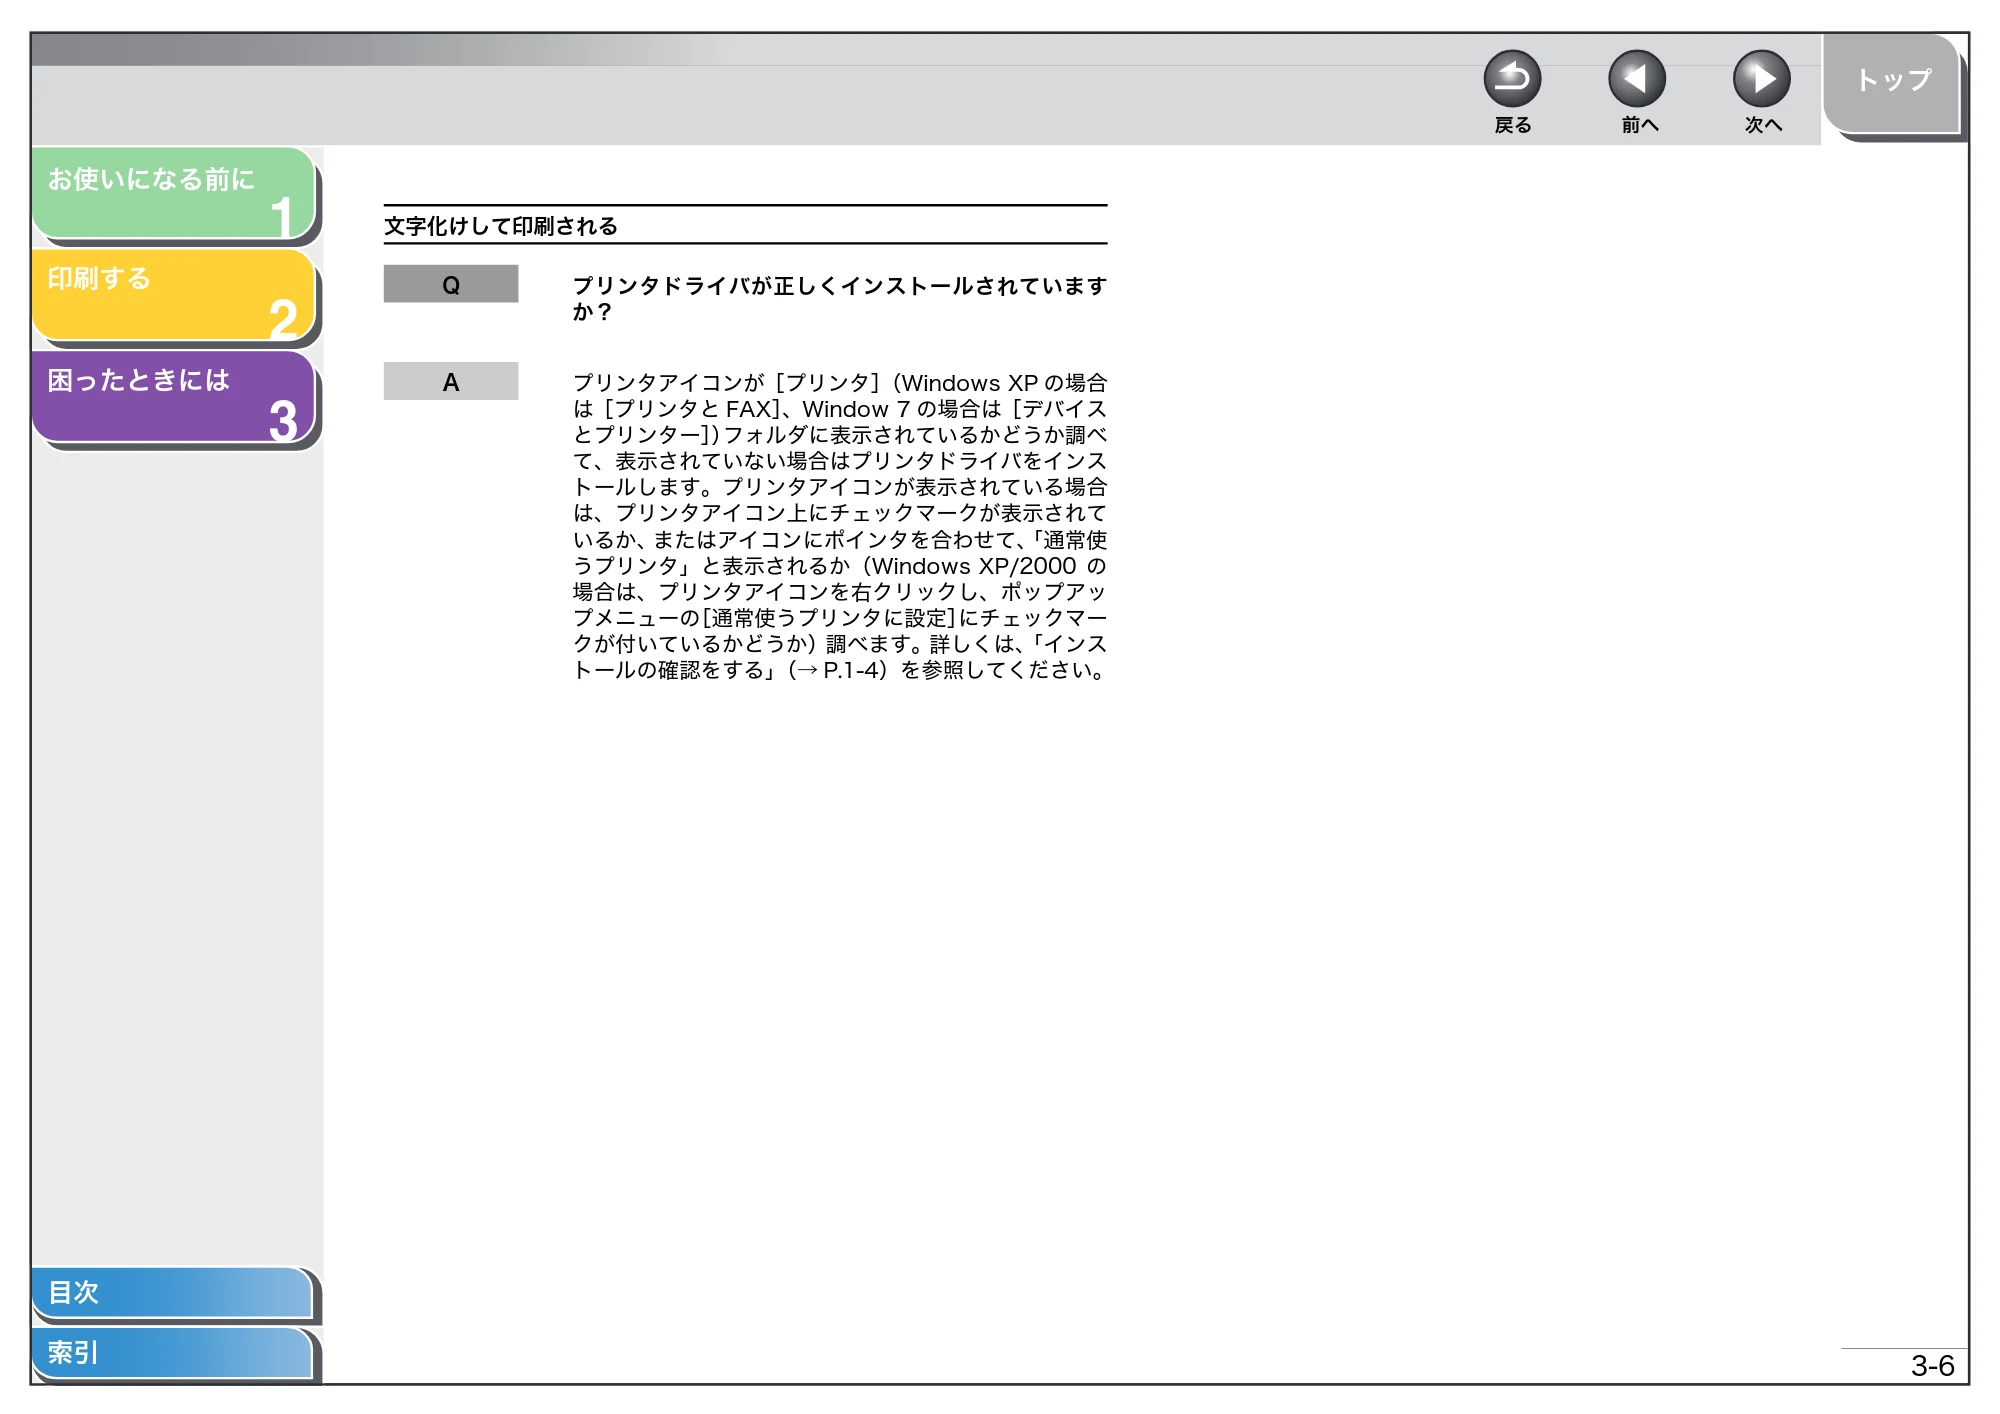Viewport: 2000px width, 1414px height.
Task: Open the 目次 (table of contents) button
Action: (172, 1292)
